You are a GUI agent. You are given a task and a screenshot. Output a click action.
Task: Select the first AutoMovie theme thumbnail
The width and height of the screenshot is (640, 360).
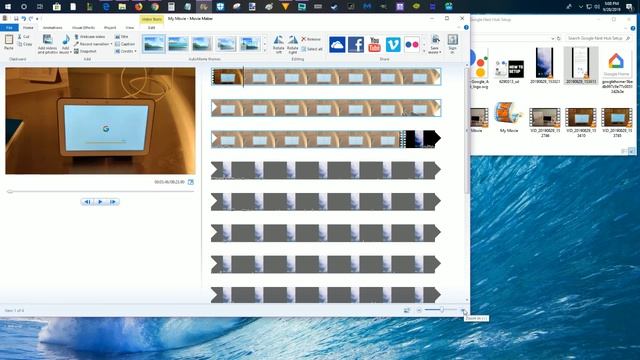[x=153, y=44]
